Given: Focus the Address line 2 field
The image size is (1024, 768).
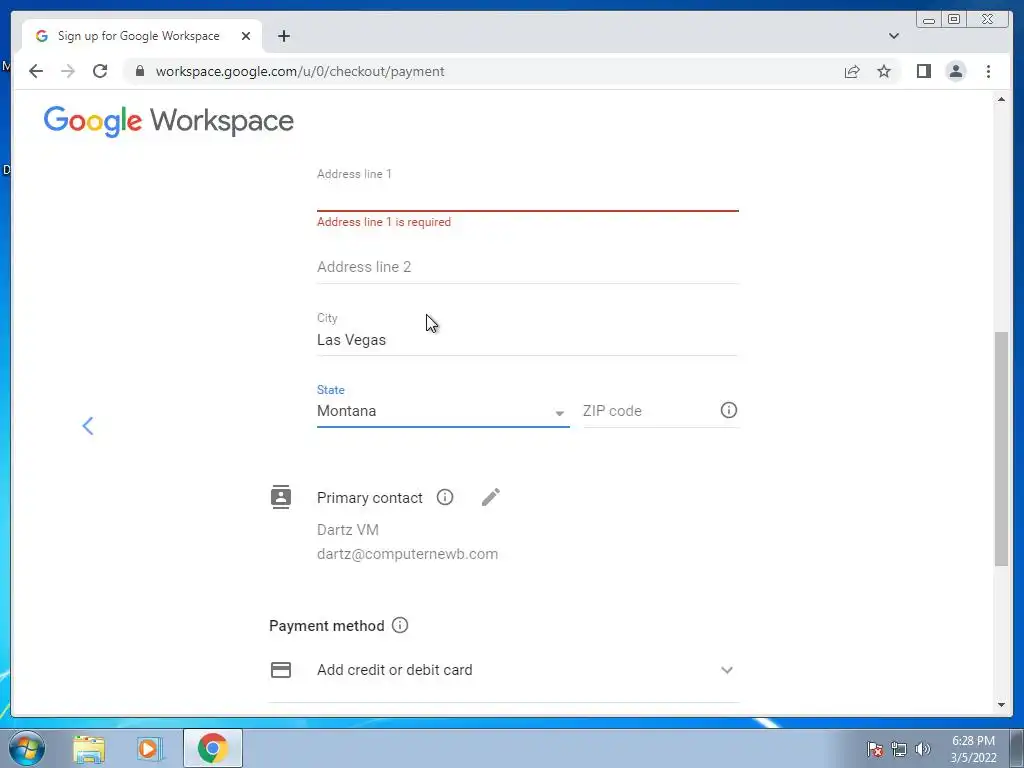Looking at the screenshot, I should 528,267.
